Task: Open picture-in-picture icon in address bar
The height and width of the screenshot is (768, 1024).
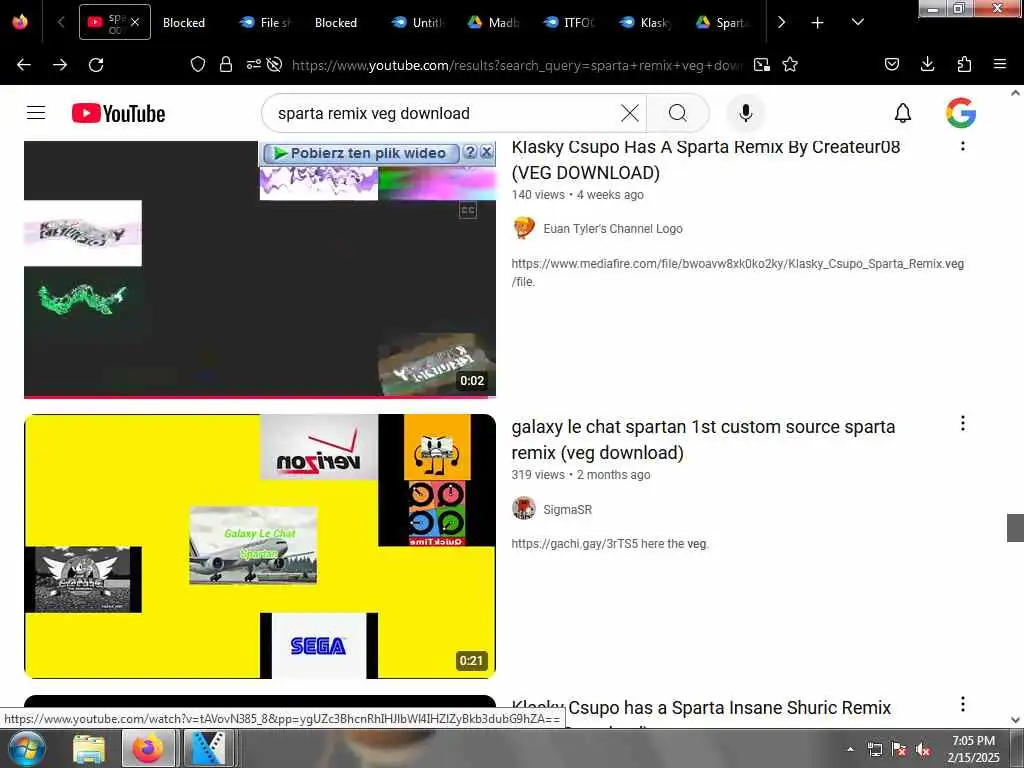Action: click(761, 65)
